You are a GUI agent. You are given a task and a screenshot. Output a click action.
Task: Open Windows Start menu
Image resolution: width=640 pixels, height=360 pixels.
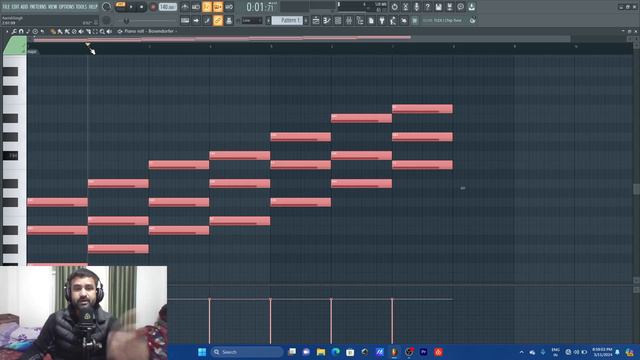tap(202, 352)
